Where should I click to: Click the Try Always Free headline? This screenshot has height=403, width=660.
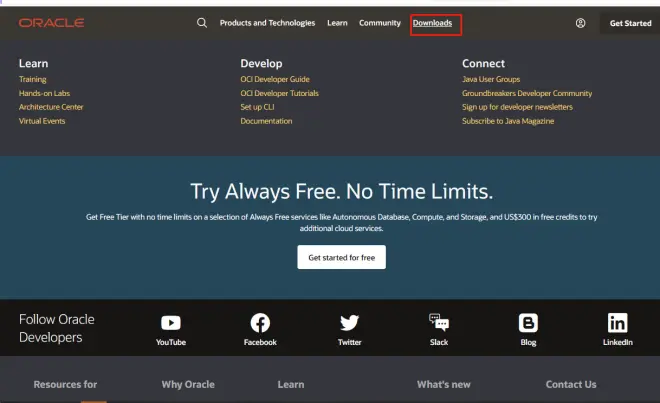(x=341, y=192)
